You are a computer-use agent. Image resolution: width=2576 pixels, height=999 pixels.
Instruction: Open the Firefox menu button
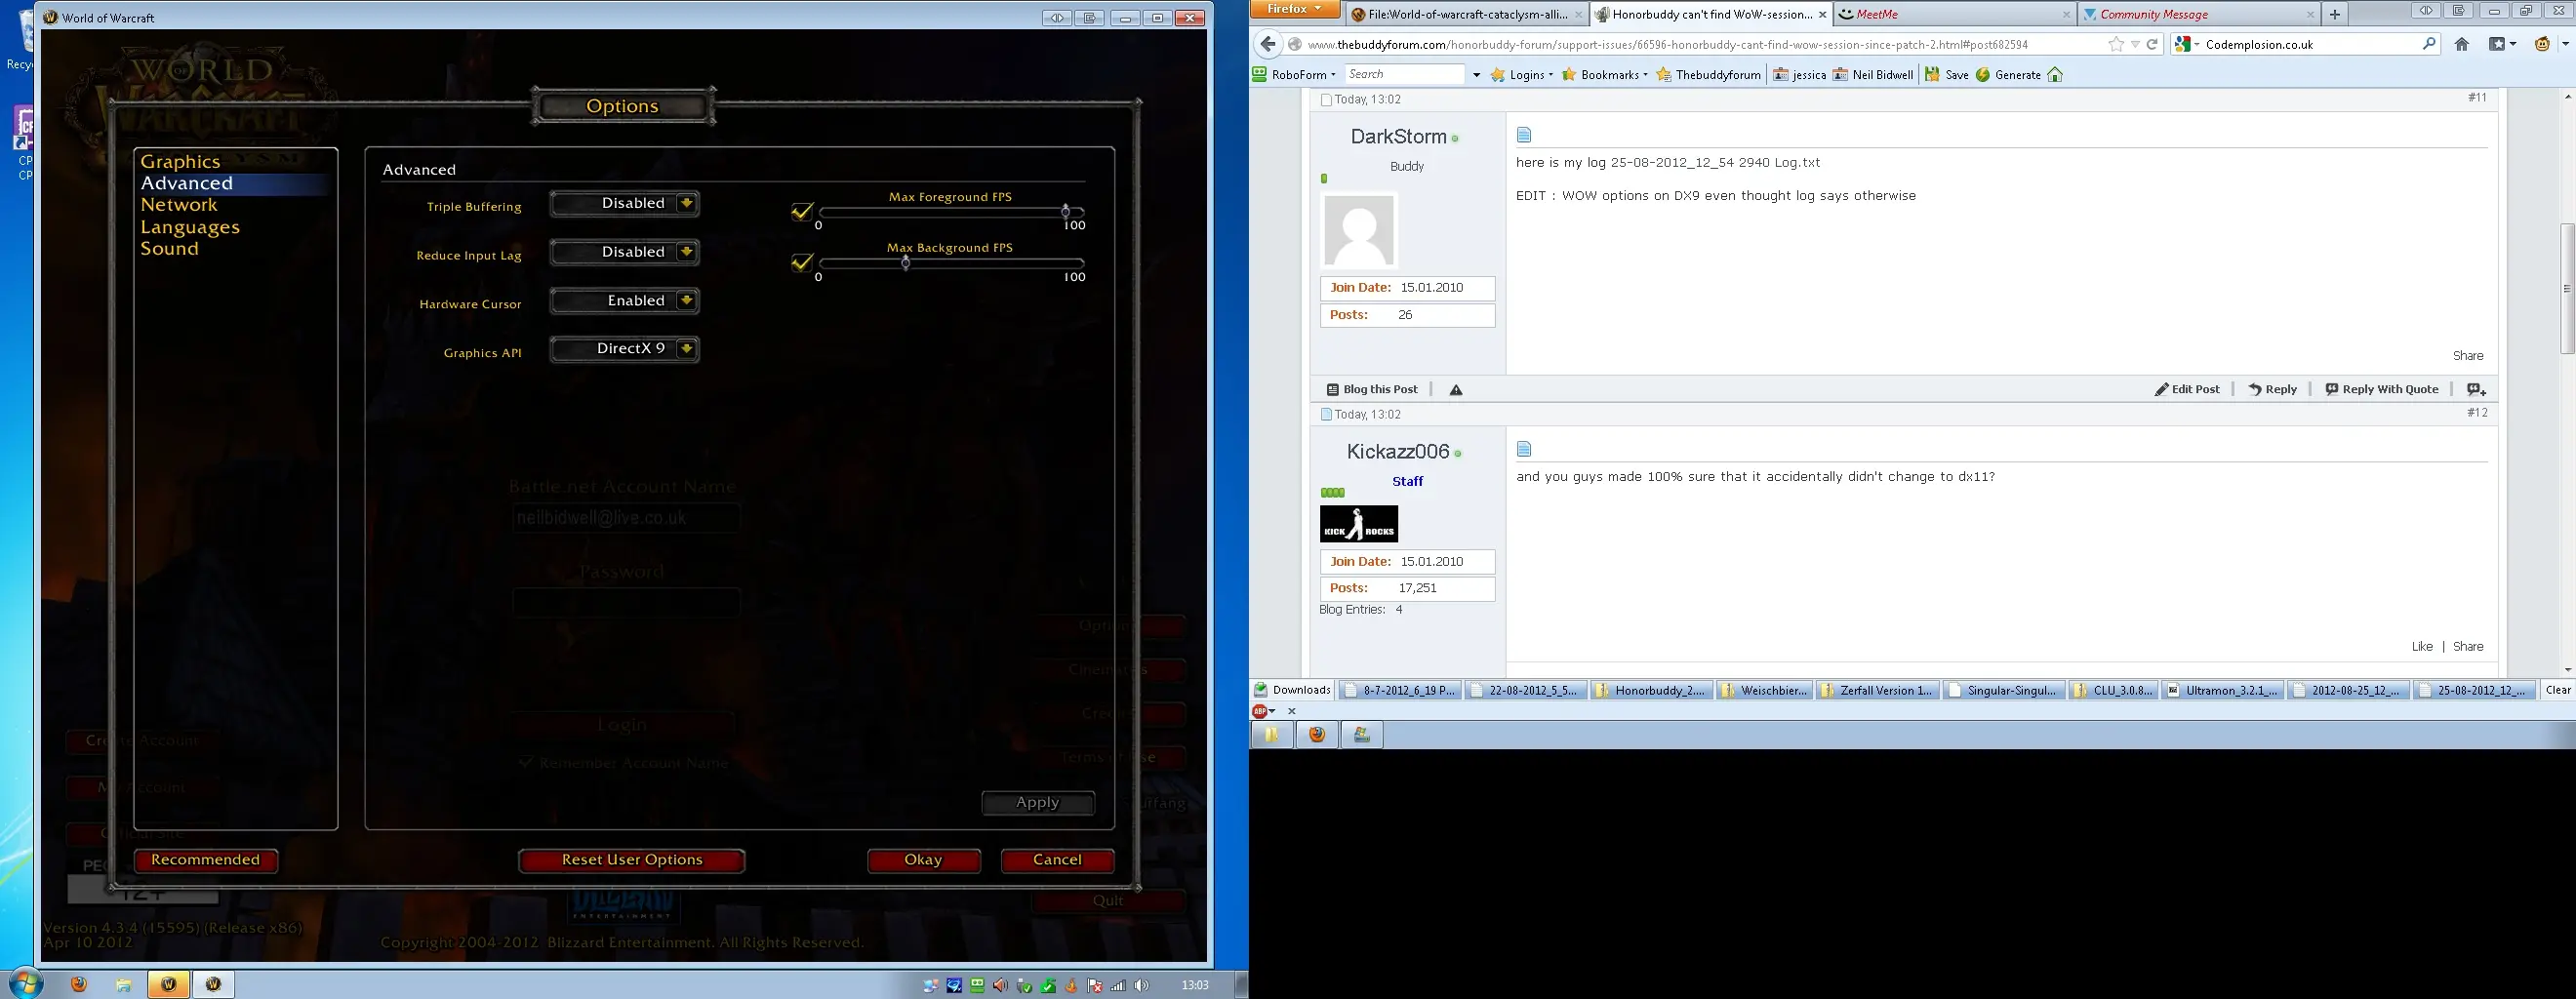click(x=1296, y=9)
